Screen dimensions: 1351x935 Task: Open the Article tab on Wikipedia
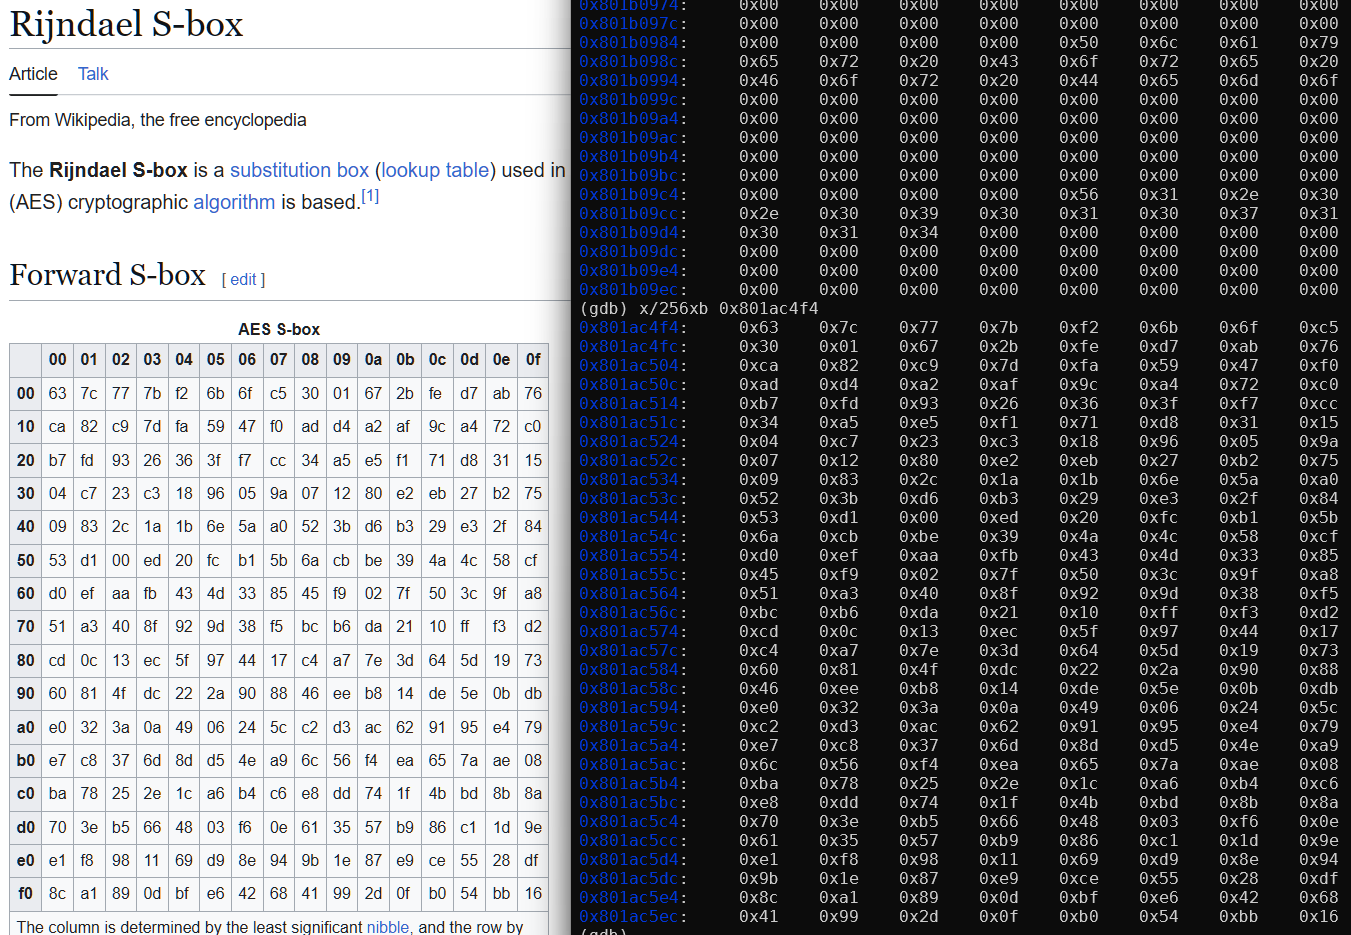point(33,74)
